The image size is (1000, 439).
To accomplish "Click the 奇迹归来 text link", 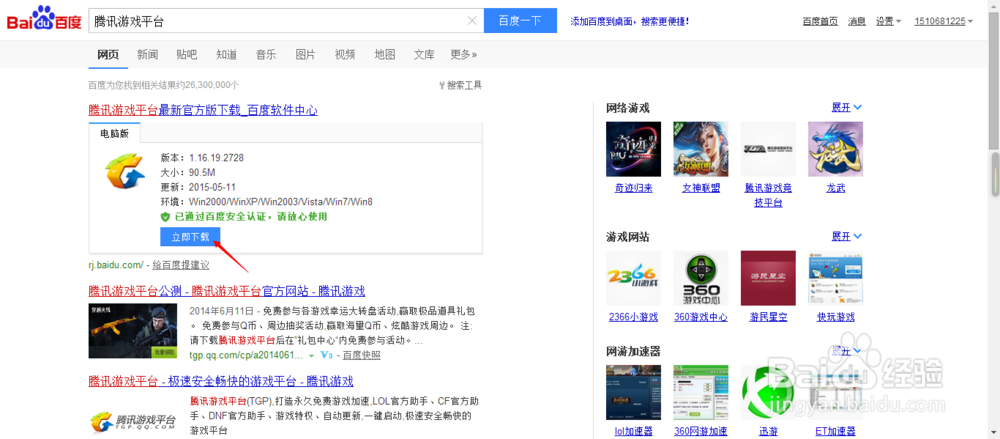I will pos(633,188).
